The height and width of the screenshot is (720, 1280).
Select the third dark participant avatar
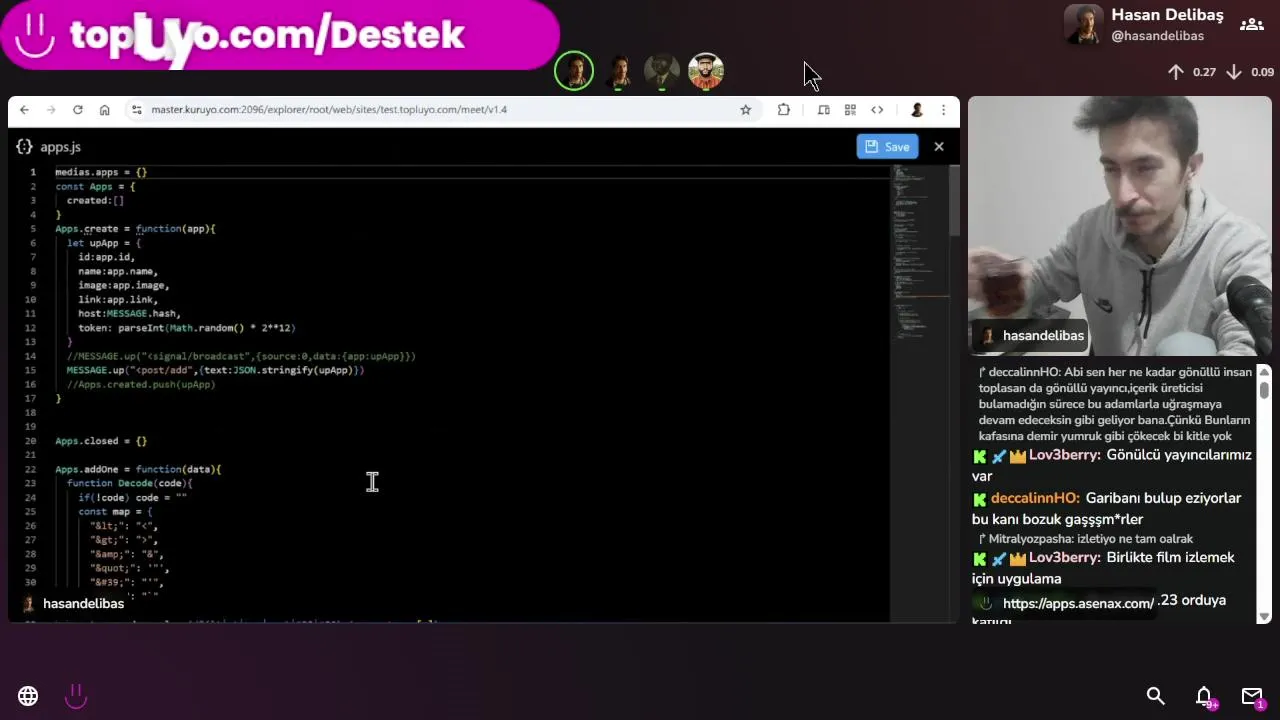(662, 71)
